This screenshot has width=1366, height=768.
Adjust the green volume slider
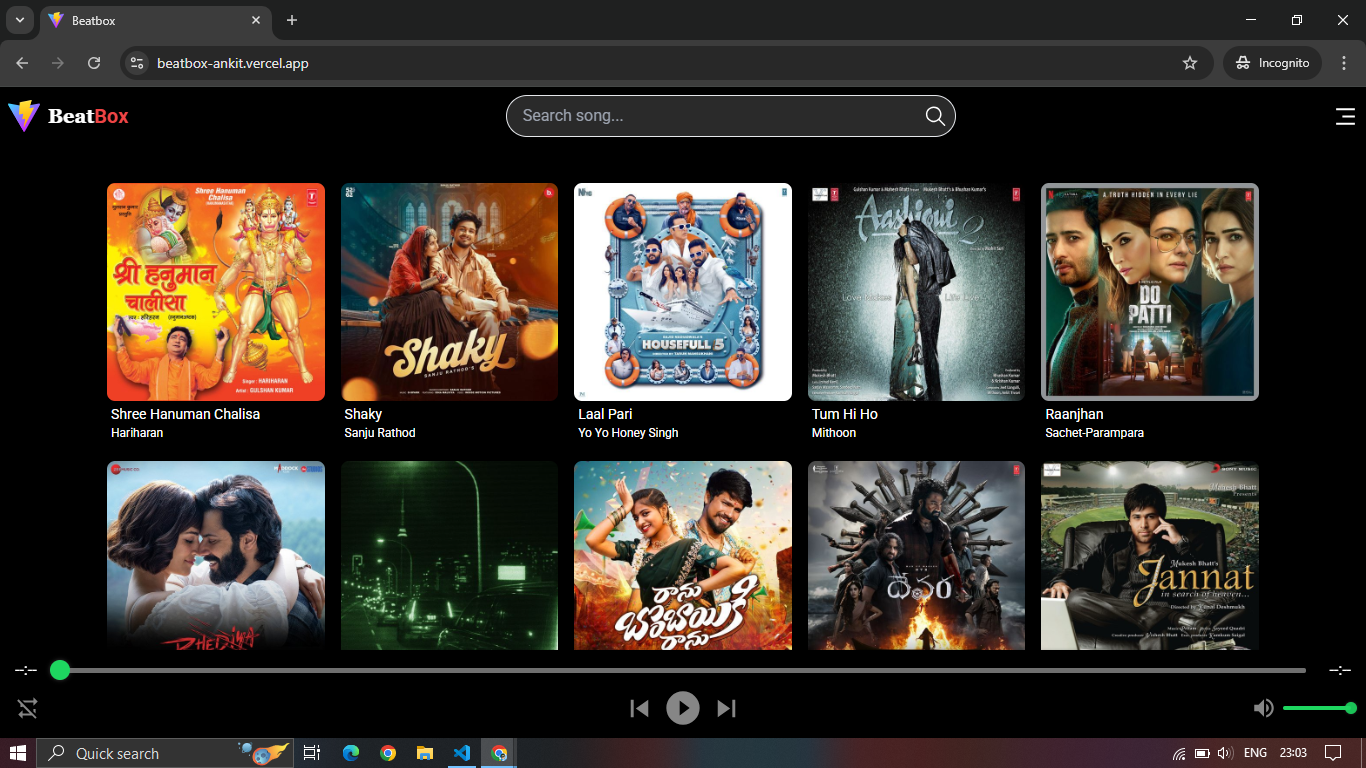(x=1319, y=708)
